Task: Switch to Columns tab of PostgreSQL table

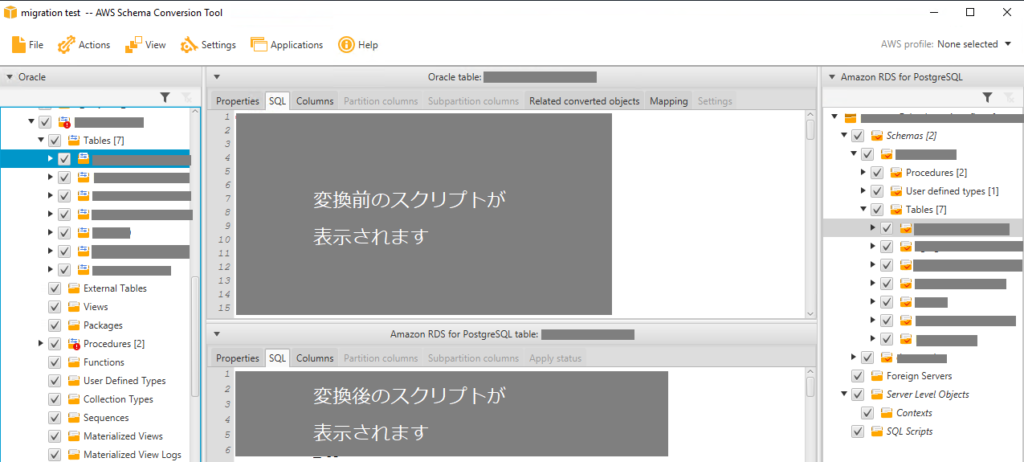Action: [x=315, y=358]
